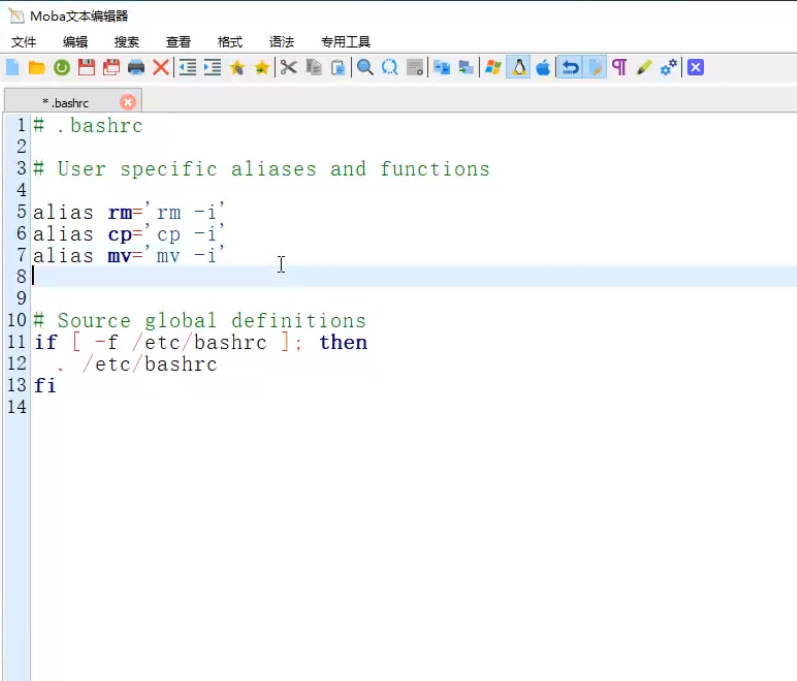The width and height of the screenshot is (797, 681).
Task: Toggle word wrap with the blue return-arrow icon
Action: pyautogui.click(x=570, y=68)
